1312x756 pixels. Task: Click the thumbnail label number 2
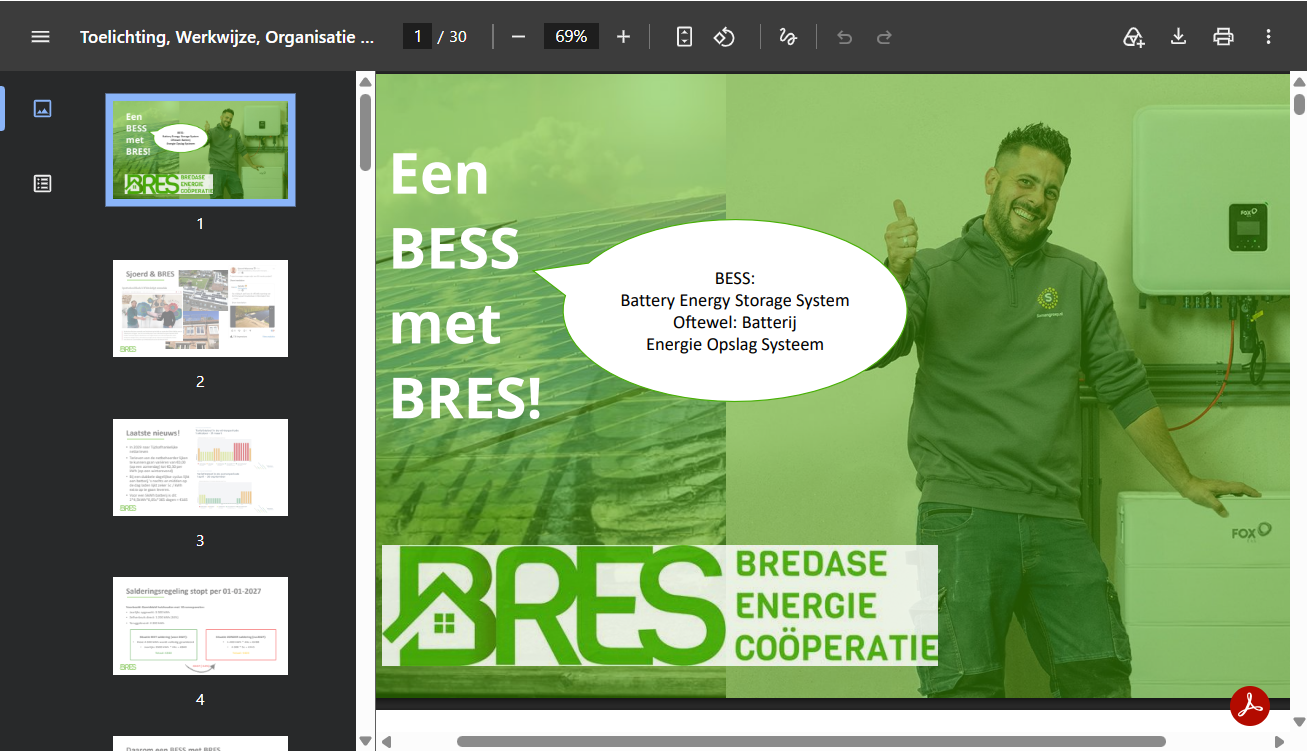(x=200, y=381)
